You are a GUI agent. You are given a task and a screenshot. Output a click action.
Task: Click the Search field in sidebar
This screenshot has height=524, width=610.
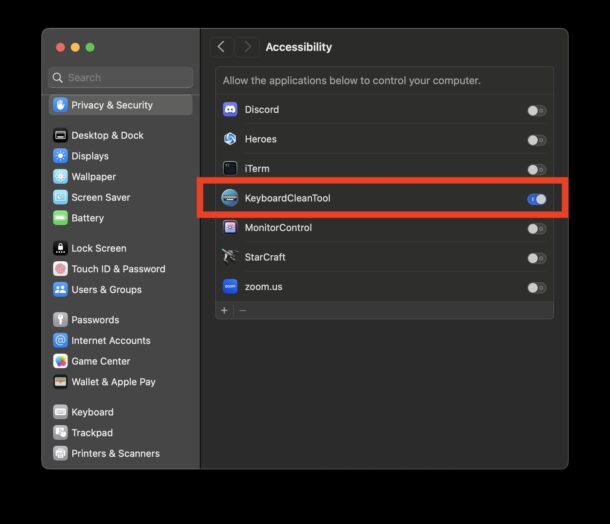pos(120,77)
